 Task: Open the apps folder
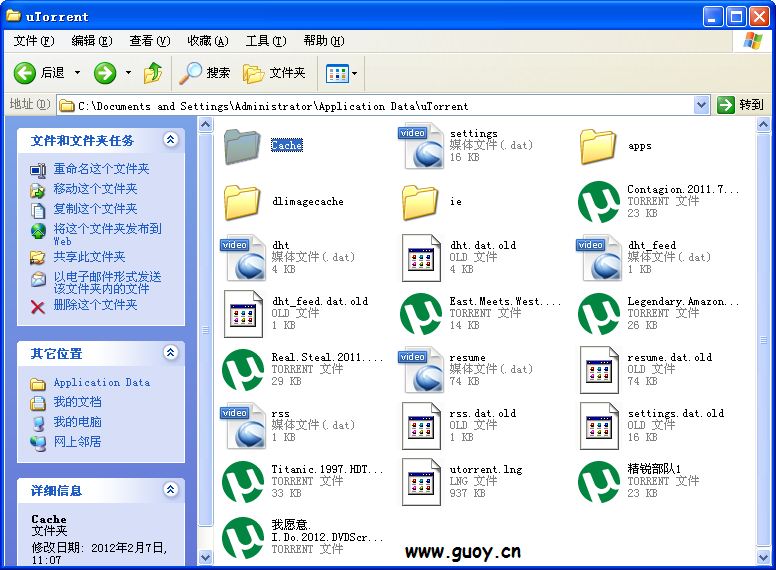(x=598, y=146)
